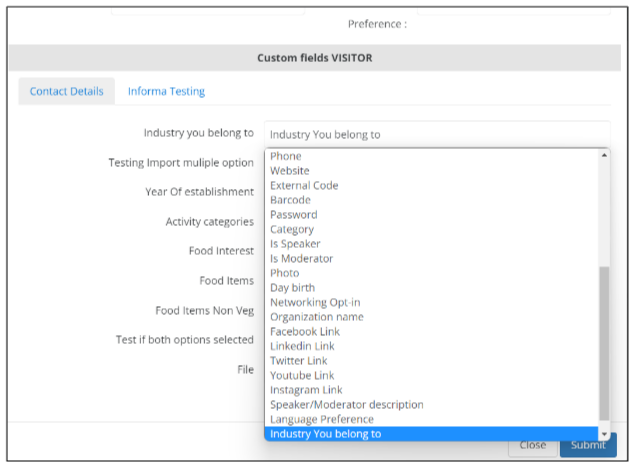
Task: Select Is Moderator option
Action: (301, 259)
